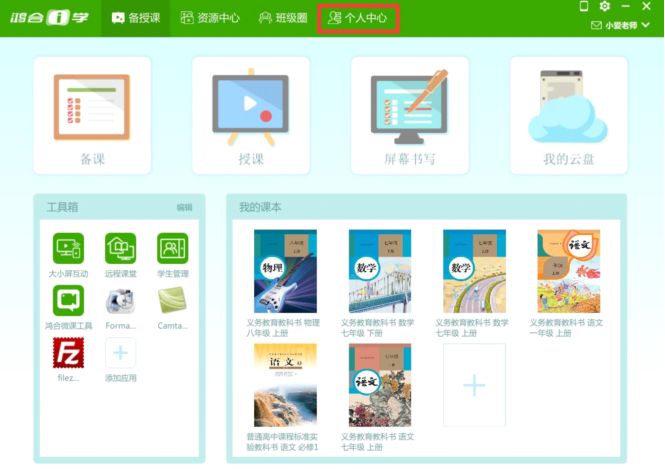Open the mobile device icon in title bar
The image size is (665, 469).
coord(584,6)
